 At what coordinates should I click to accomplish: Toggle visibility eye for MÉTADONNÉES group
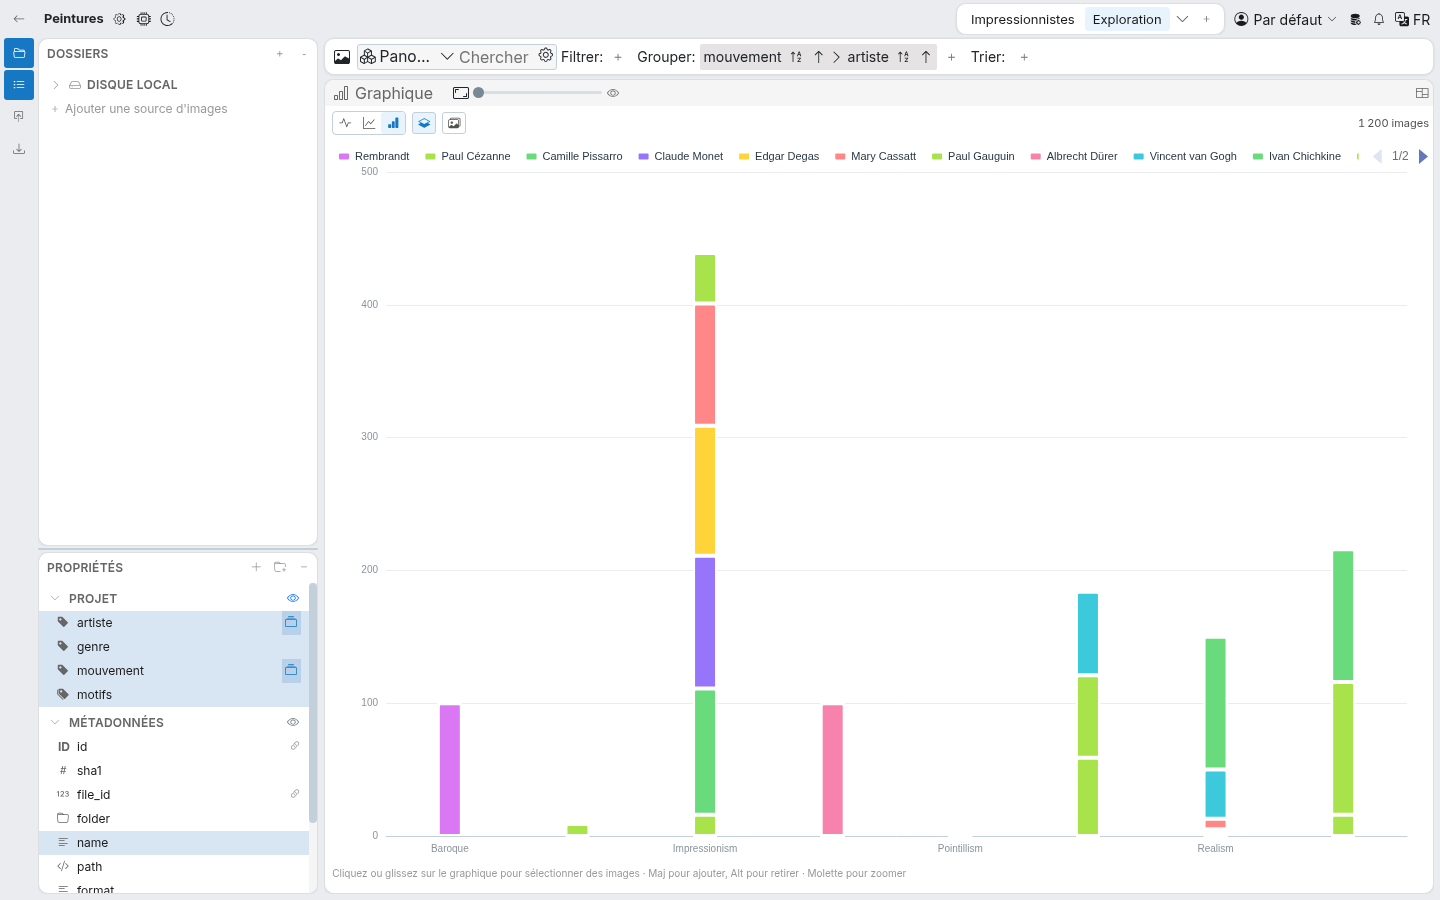[x=293, y=722]
